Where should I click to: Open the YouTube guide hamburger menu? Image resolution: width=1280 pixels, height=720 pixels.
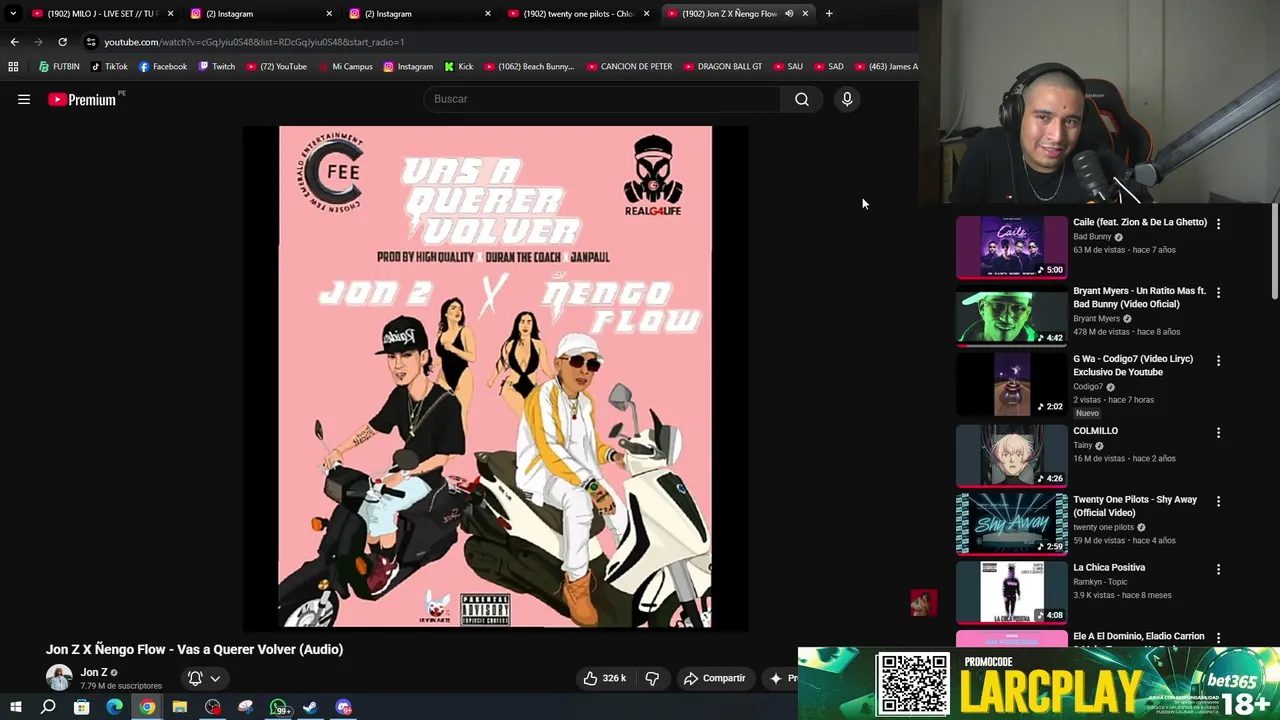[x=24, y=99]
